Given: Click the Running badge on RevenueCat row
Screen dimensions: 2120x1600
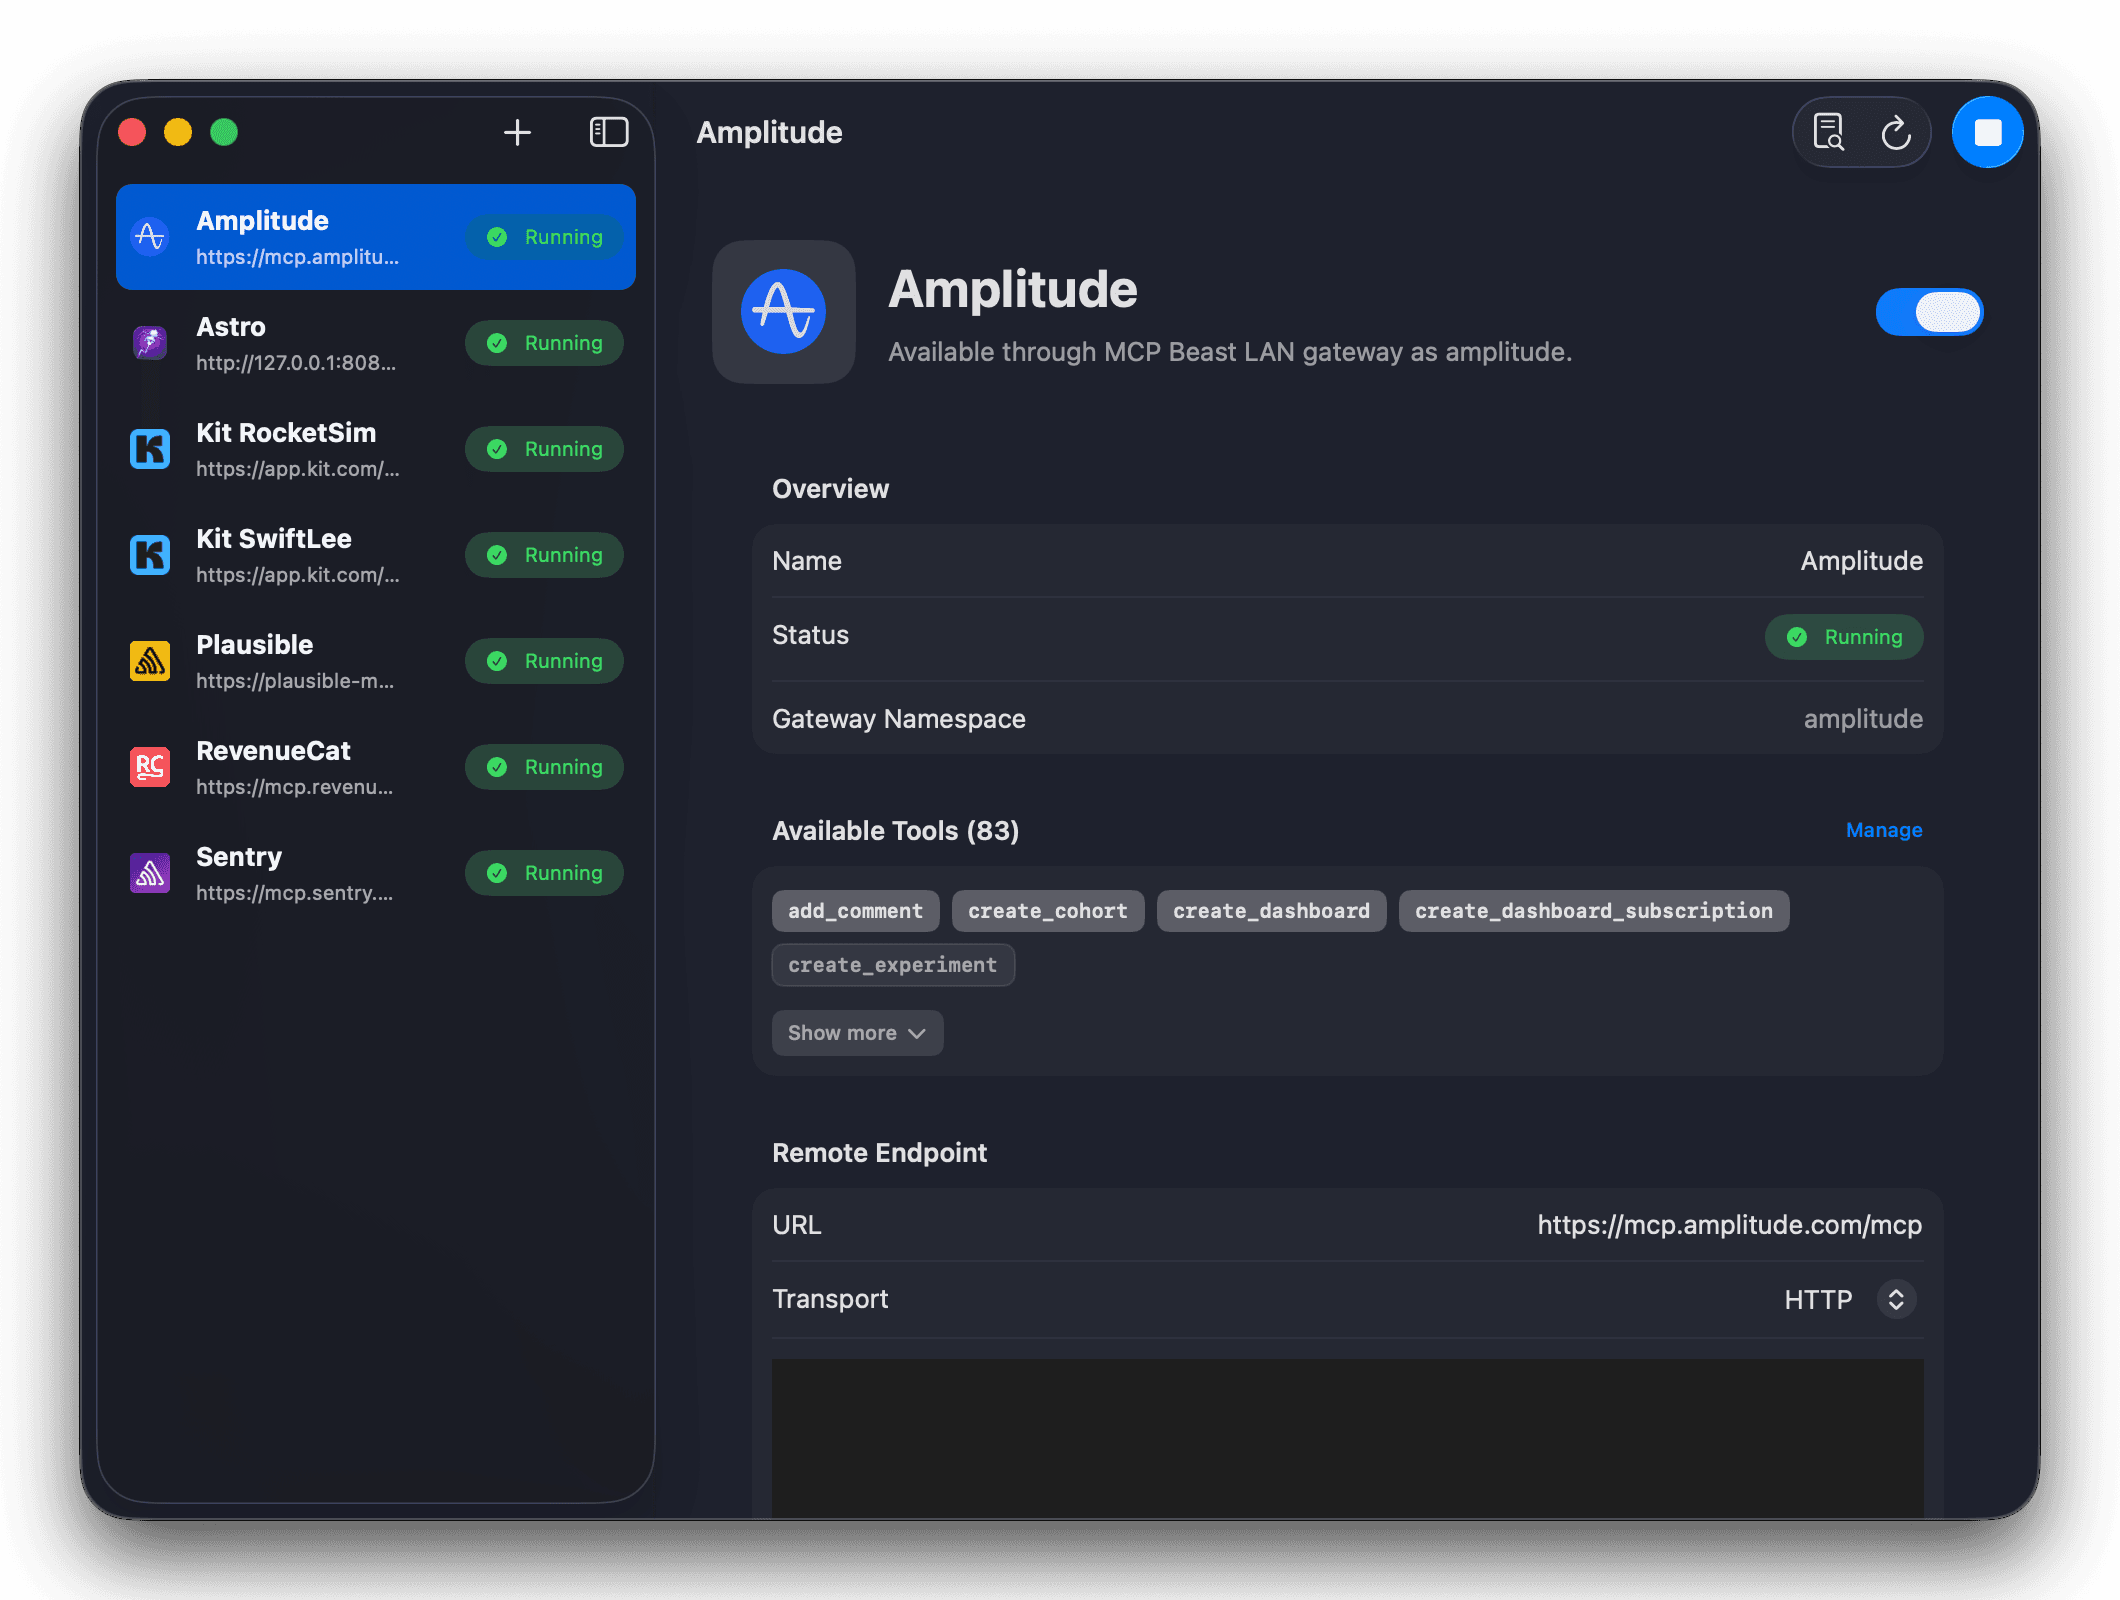Looking at the screenshot, I should tap(544, 767).
